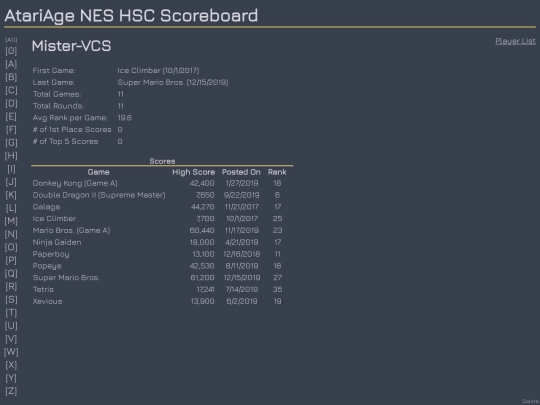Click the Tetris rank value 35
Viewport: 540px width, 405px height.
click(277, 290)
